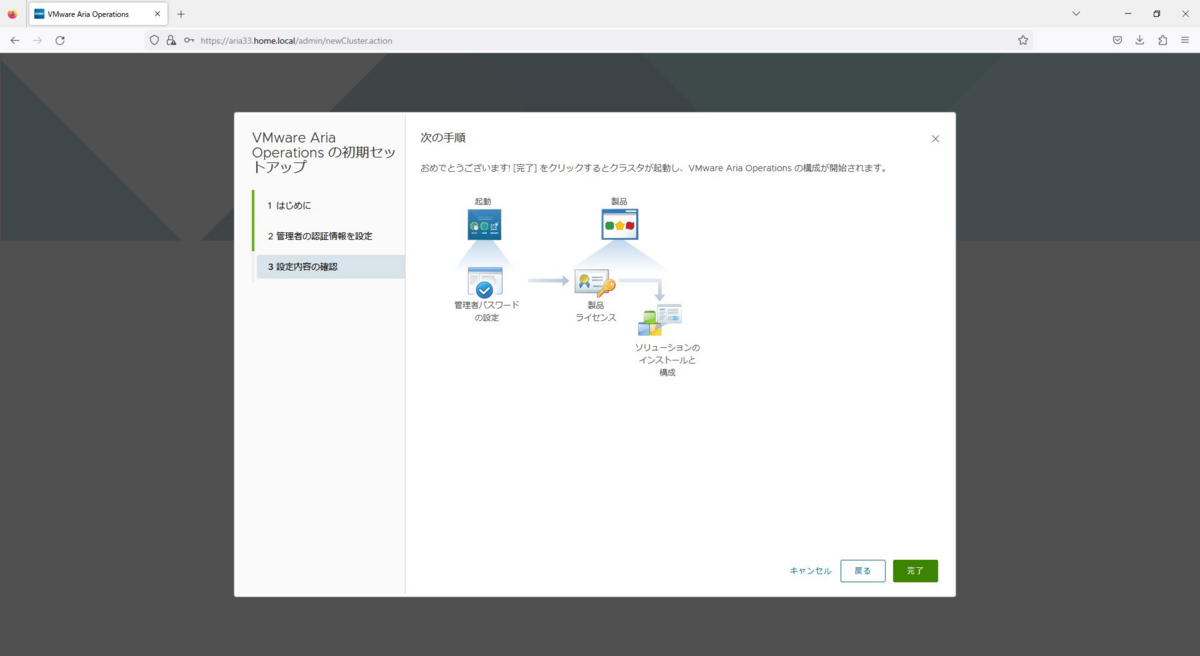Screen dimensions: 1200x656
Task: Click the VMware Aria Operations wizard title
Action: 323,152
